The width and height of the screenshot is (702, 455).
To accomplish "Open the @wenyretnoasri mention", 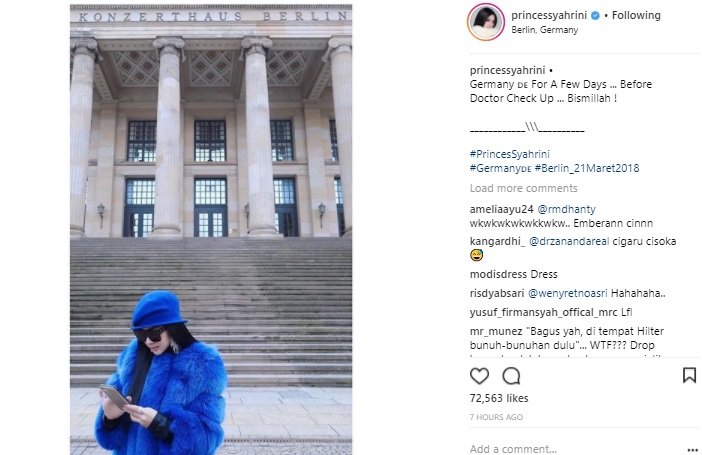I will [568, 293].
